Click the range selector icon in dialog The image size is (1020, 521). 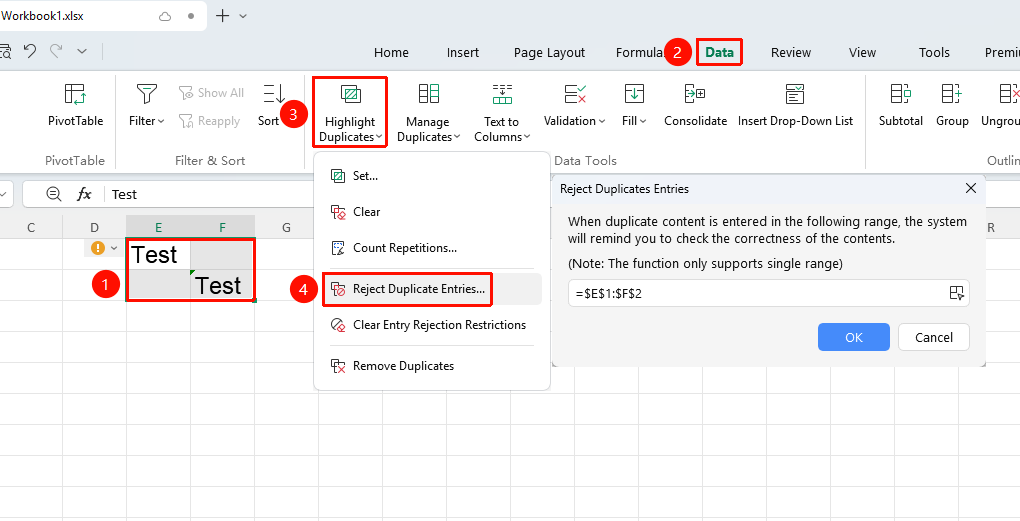pyautogui.click(x=956, y=293)
